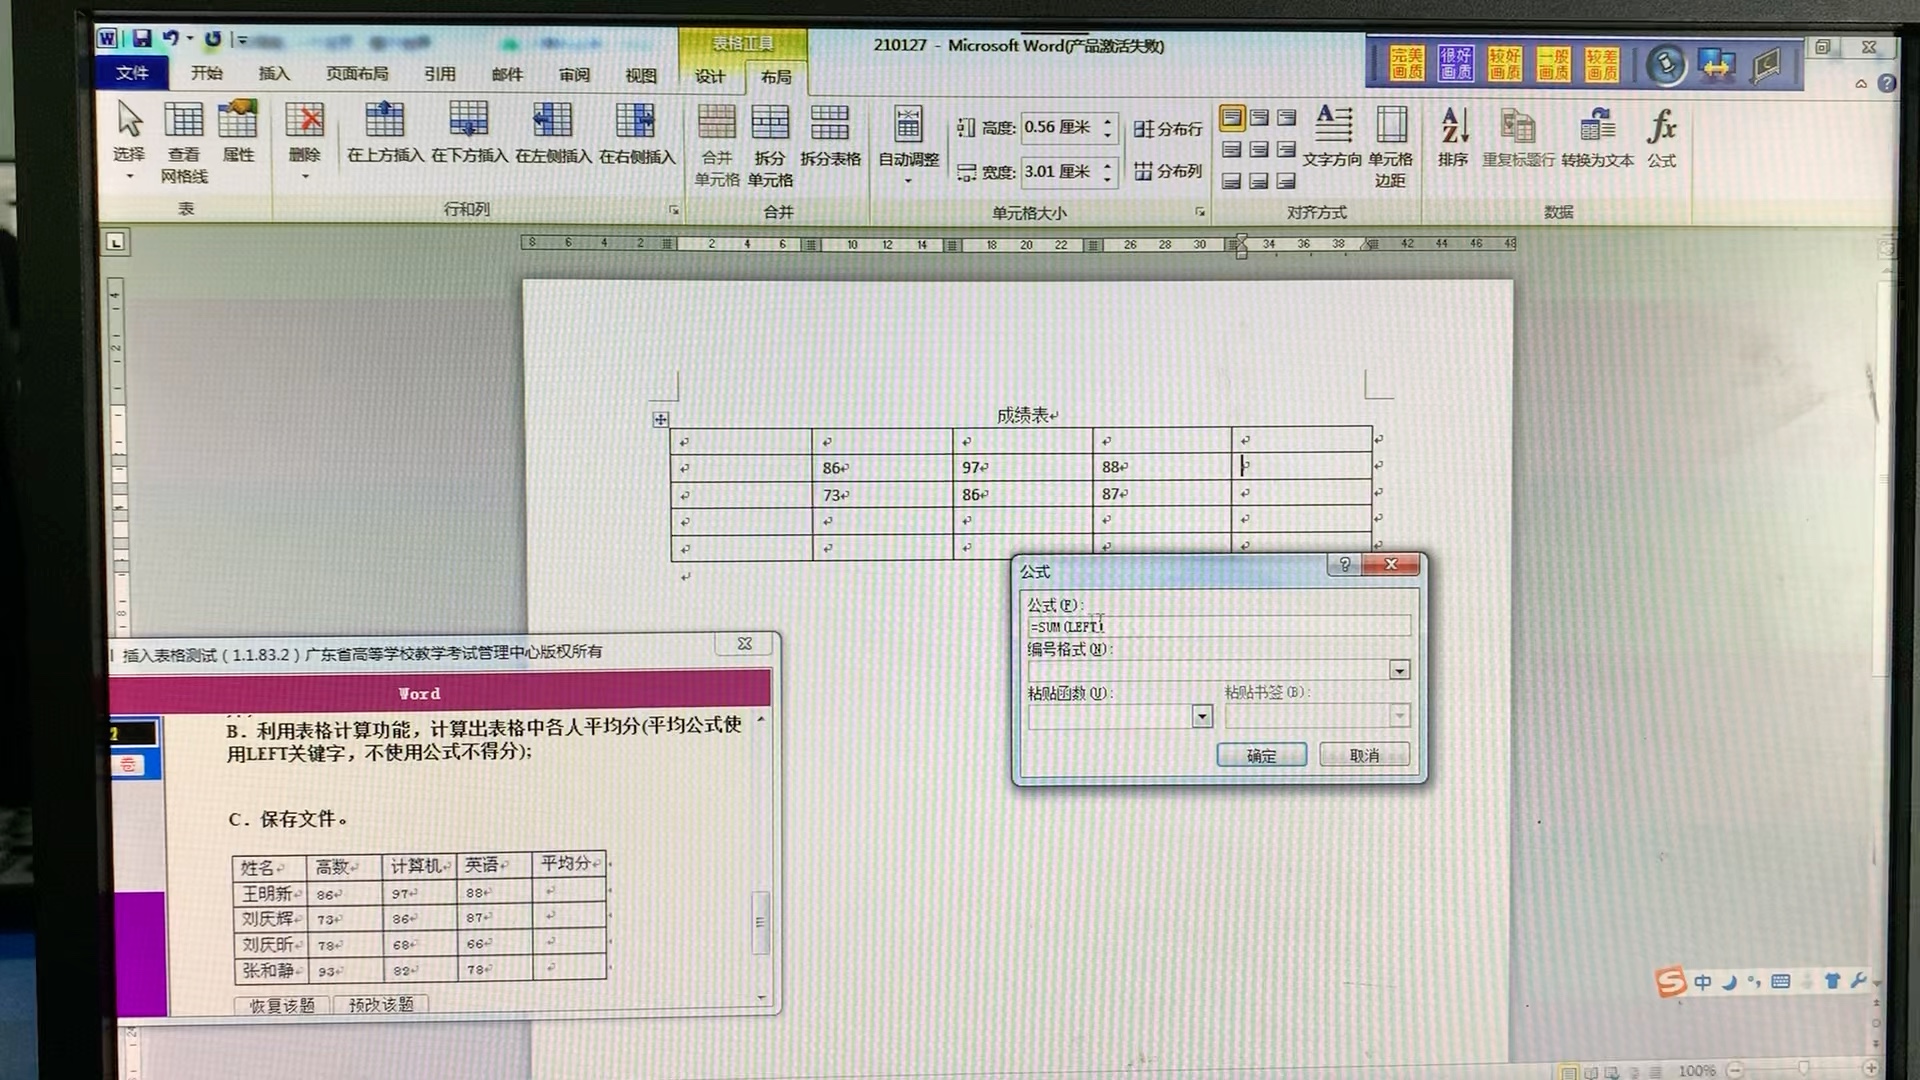Click Split Cells (拆分单元格)

click(x=770, y=145)
